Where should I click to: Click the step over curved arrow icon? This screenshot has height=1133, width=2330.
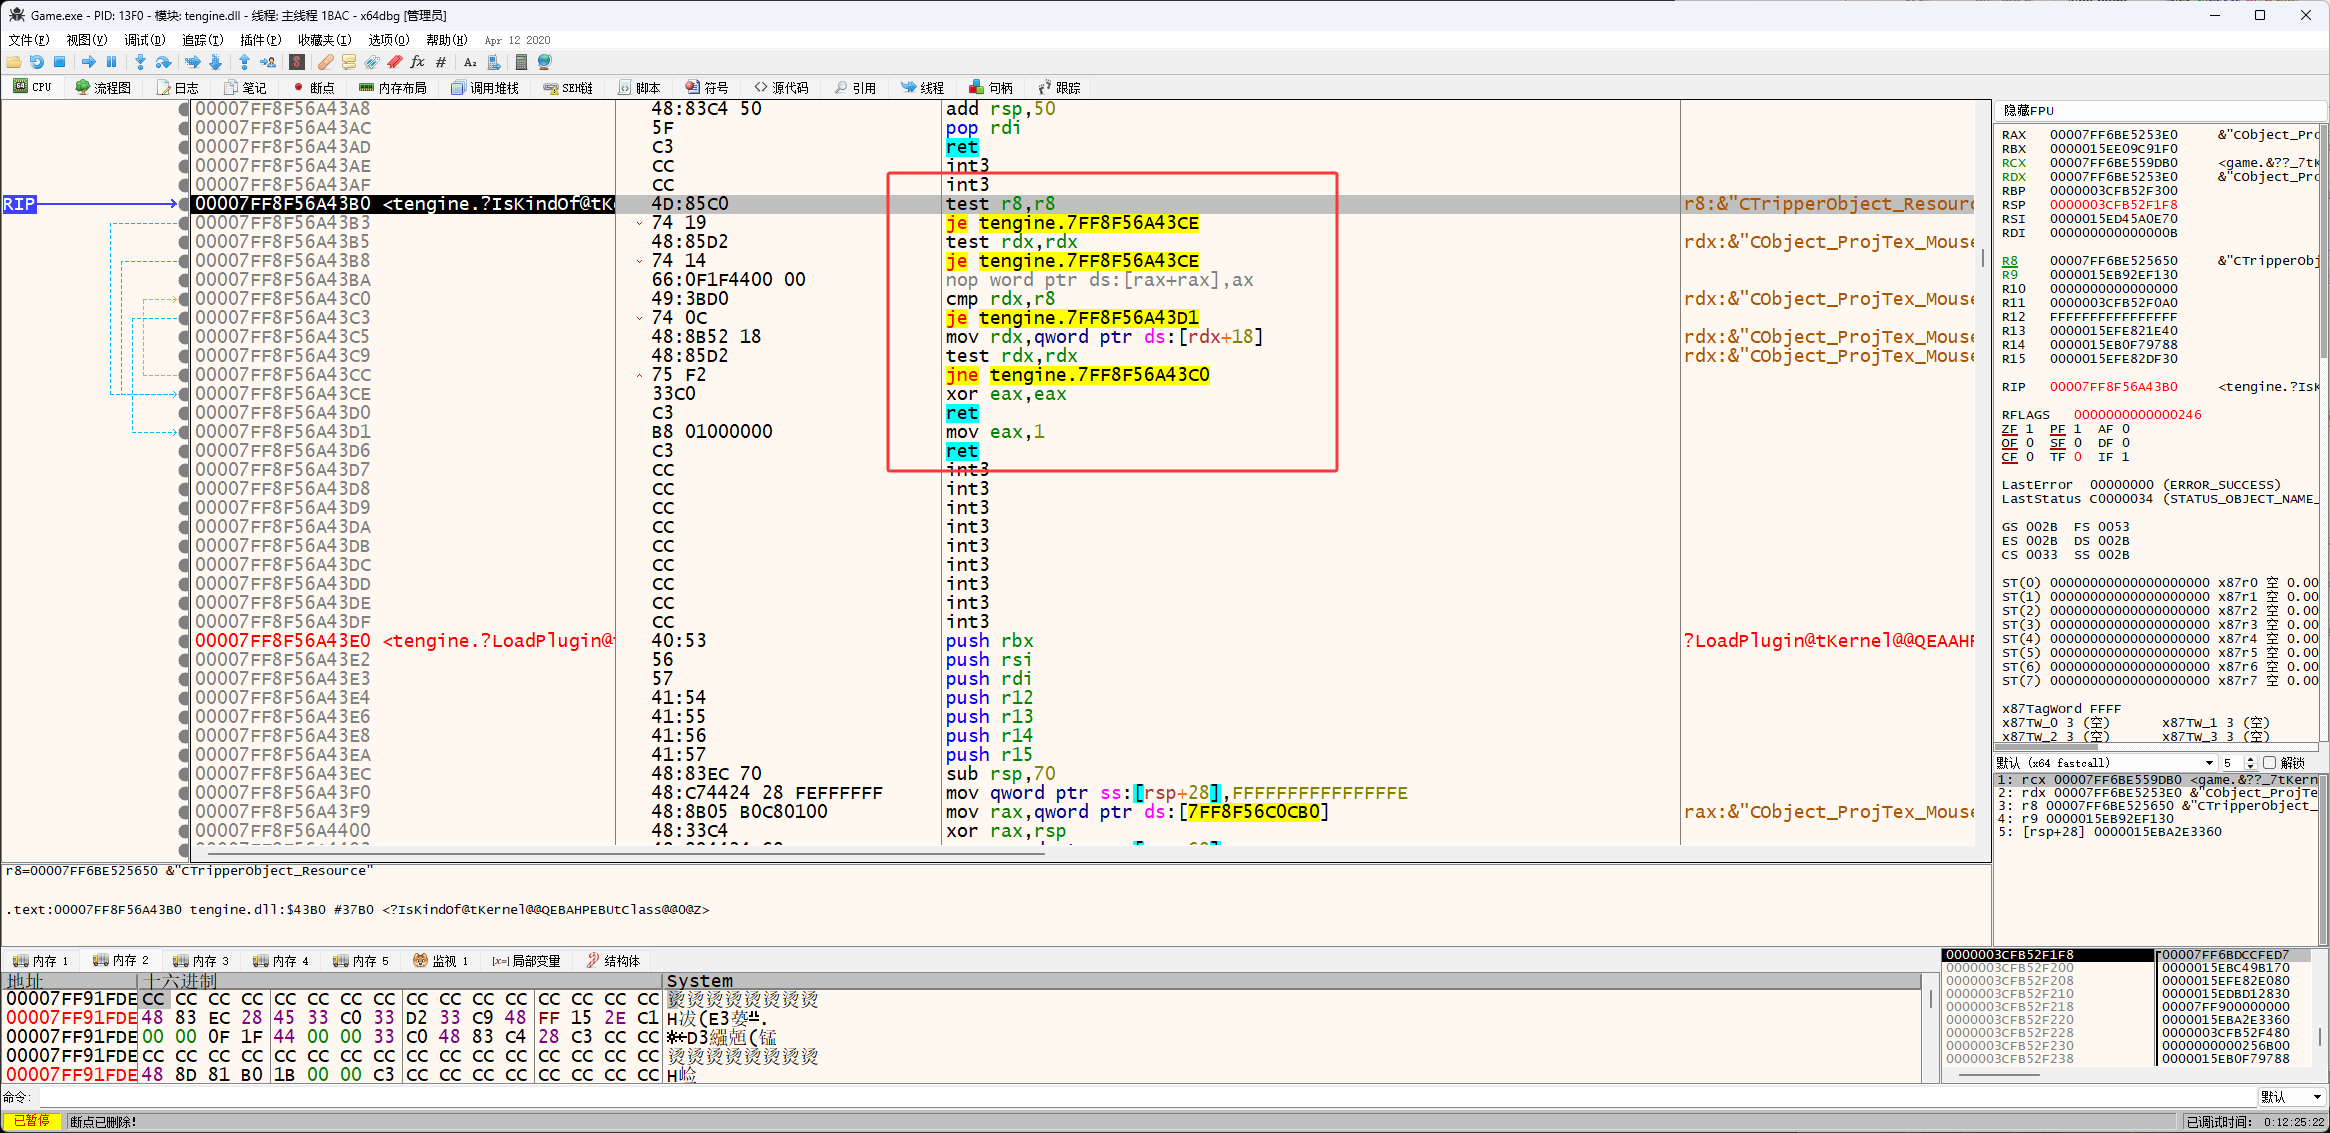[x=163, y=62]
